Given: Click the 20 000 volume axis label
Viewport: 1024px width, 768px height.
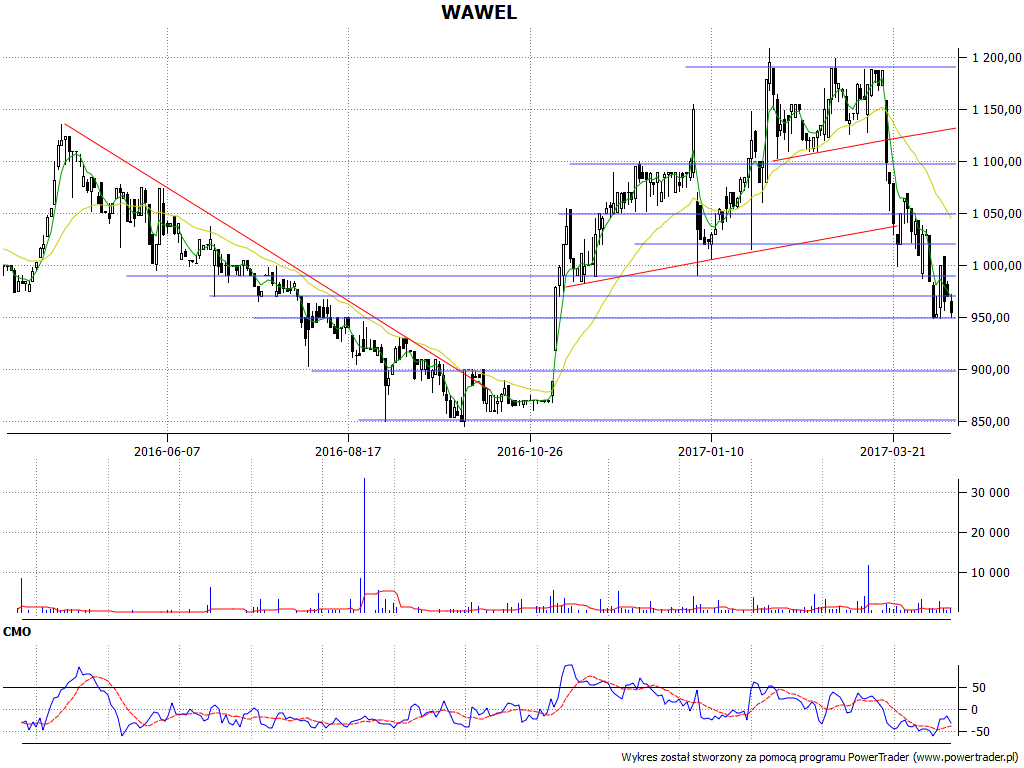Looking at the screenshot, I should [990, 533].
